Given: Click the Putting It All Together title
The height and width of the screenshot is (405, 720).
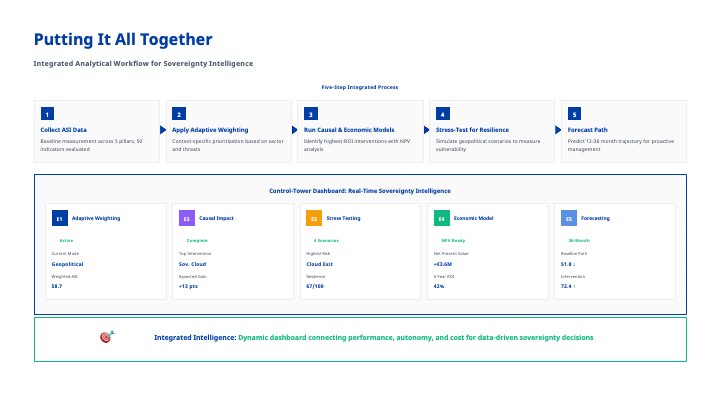Looking at the screenshot, I should pos(123,39).
